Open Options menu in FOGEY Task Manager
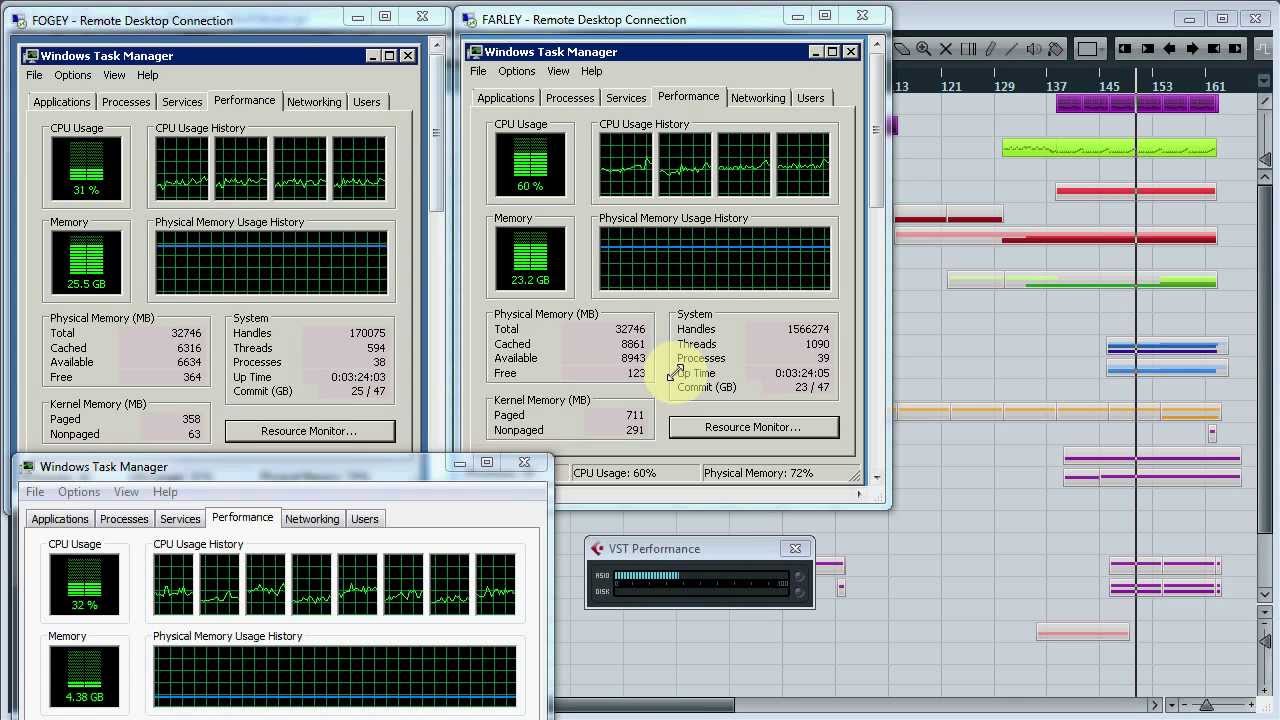 tap(73, 75)
